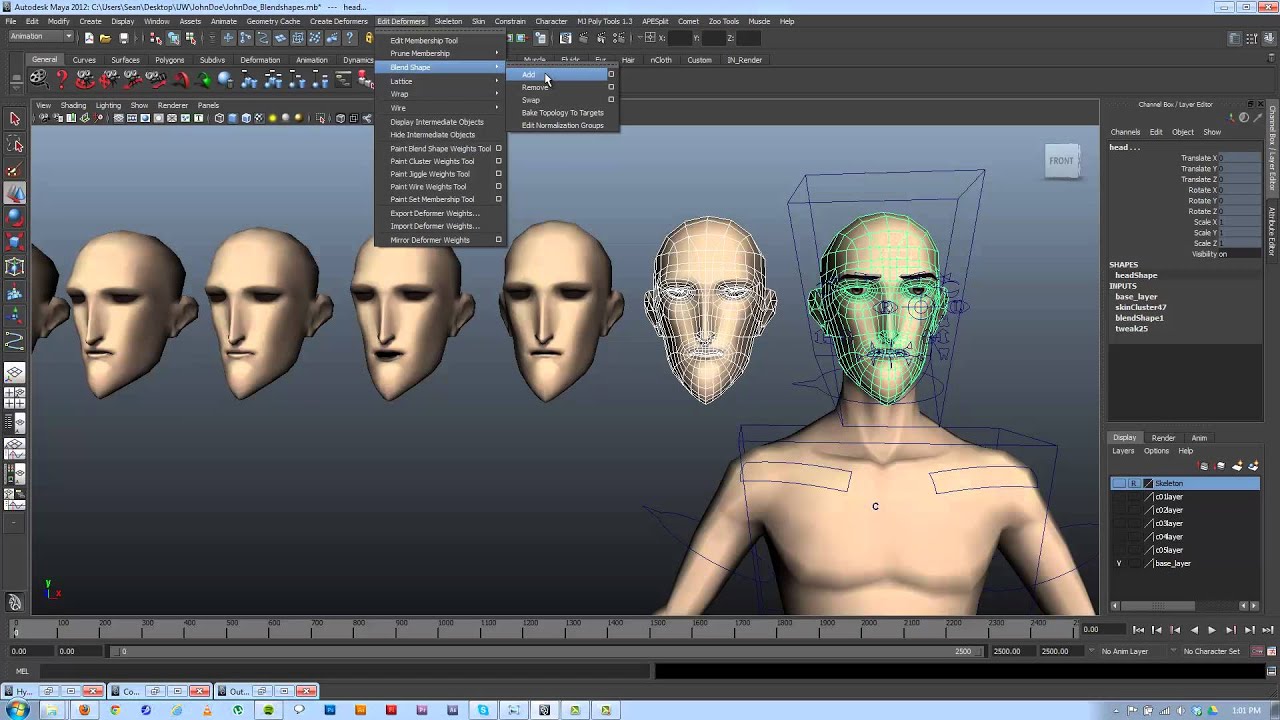The image size is (1280, 720).
Task: Click the save scene icon
Action: (124, 38)
